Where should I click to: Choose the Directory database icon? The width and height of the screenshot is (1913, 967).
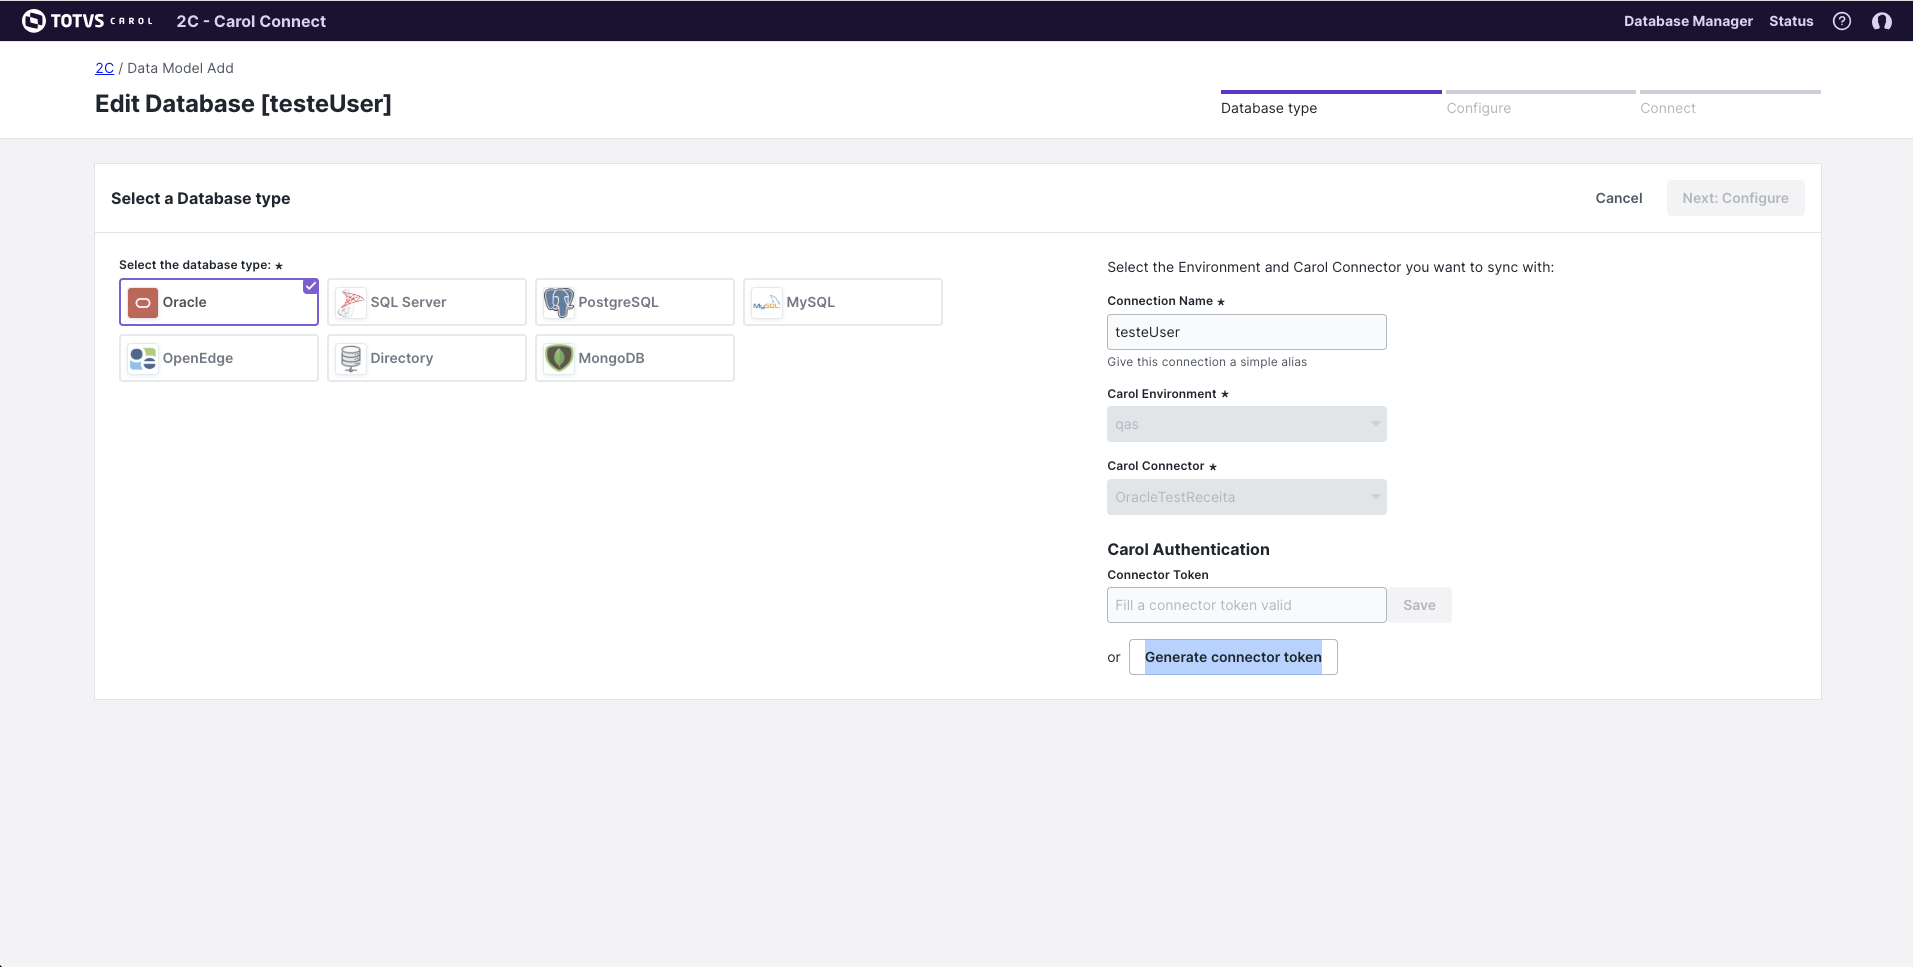351,358
